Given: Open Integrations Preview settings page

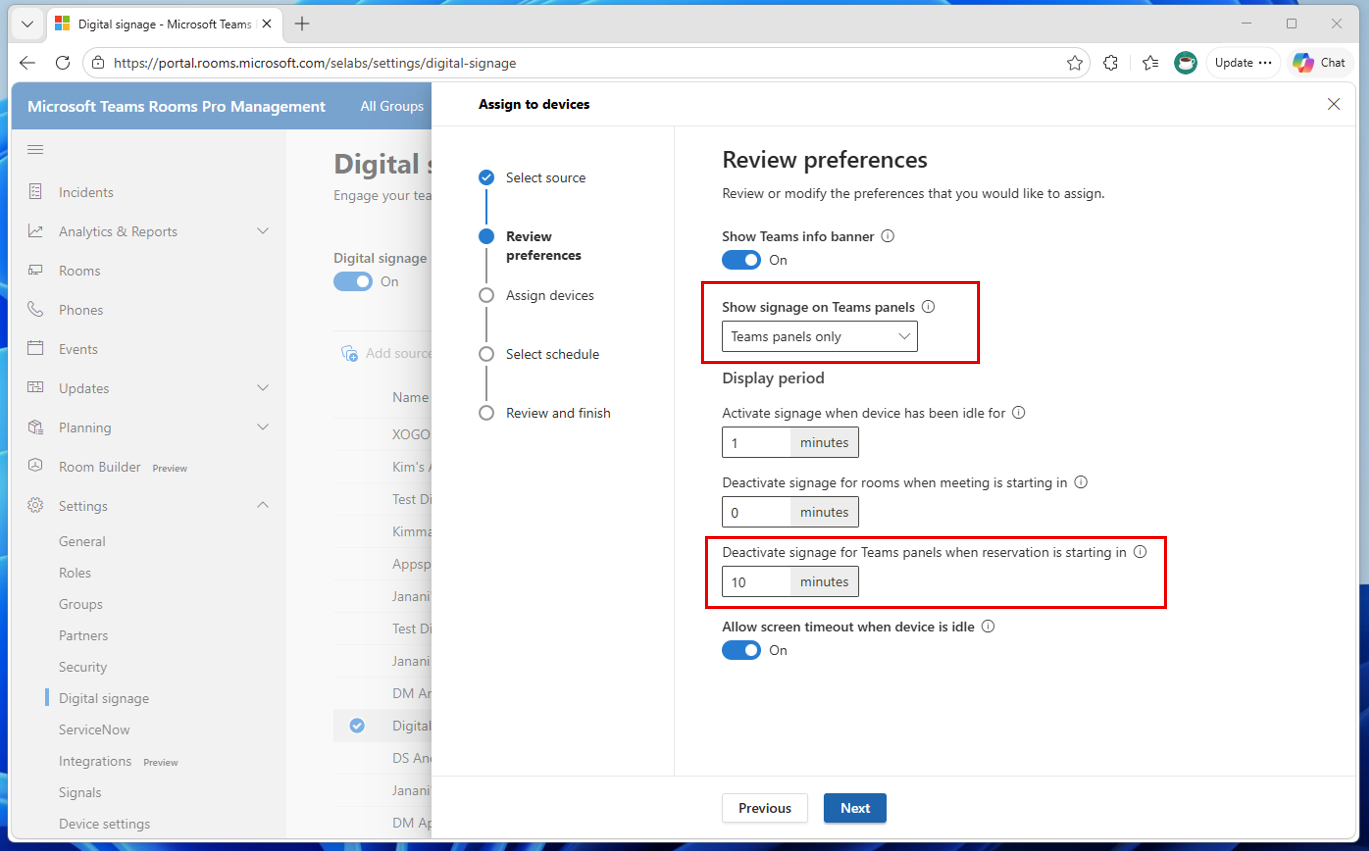Looking at the screenshot, I should click(x=118, y=761).
